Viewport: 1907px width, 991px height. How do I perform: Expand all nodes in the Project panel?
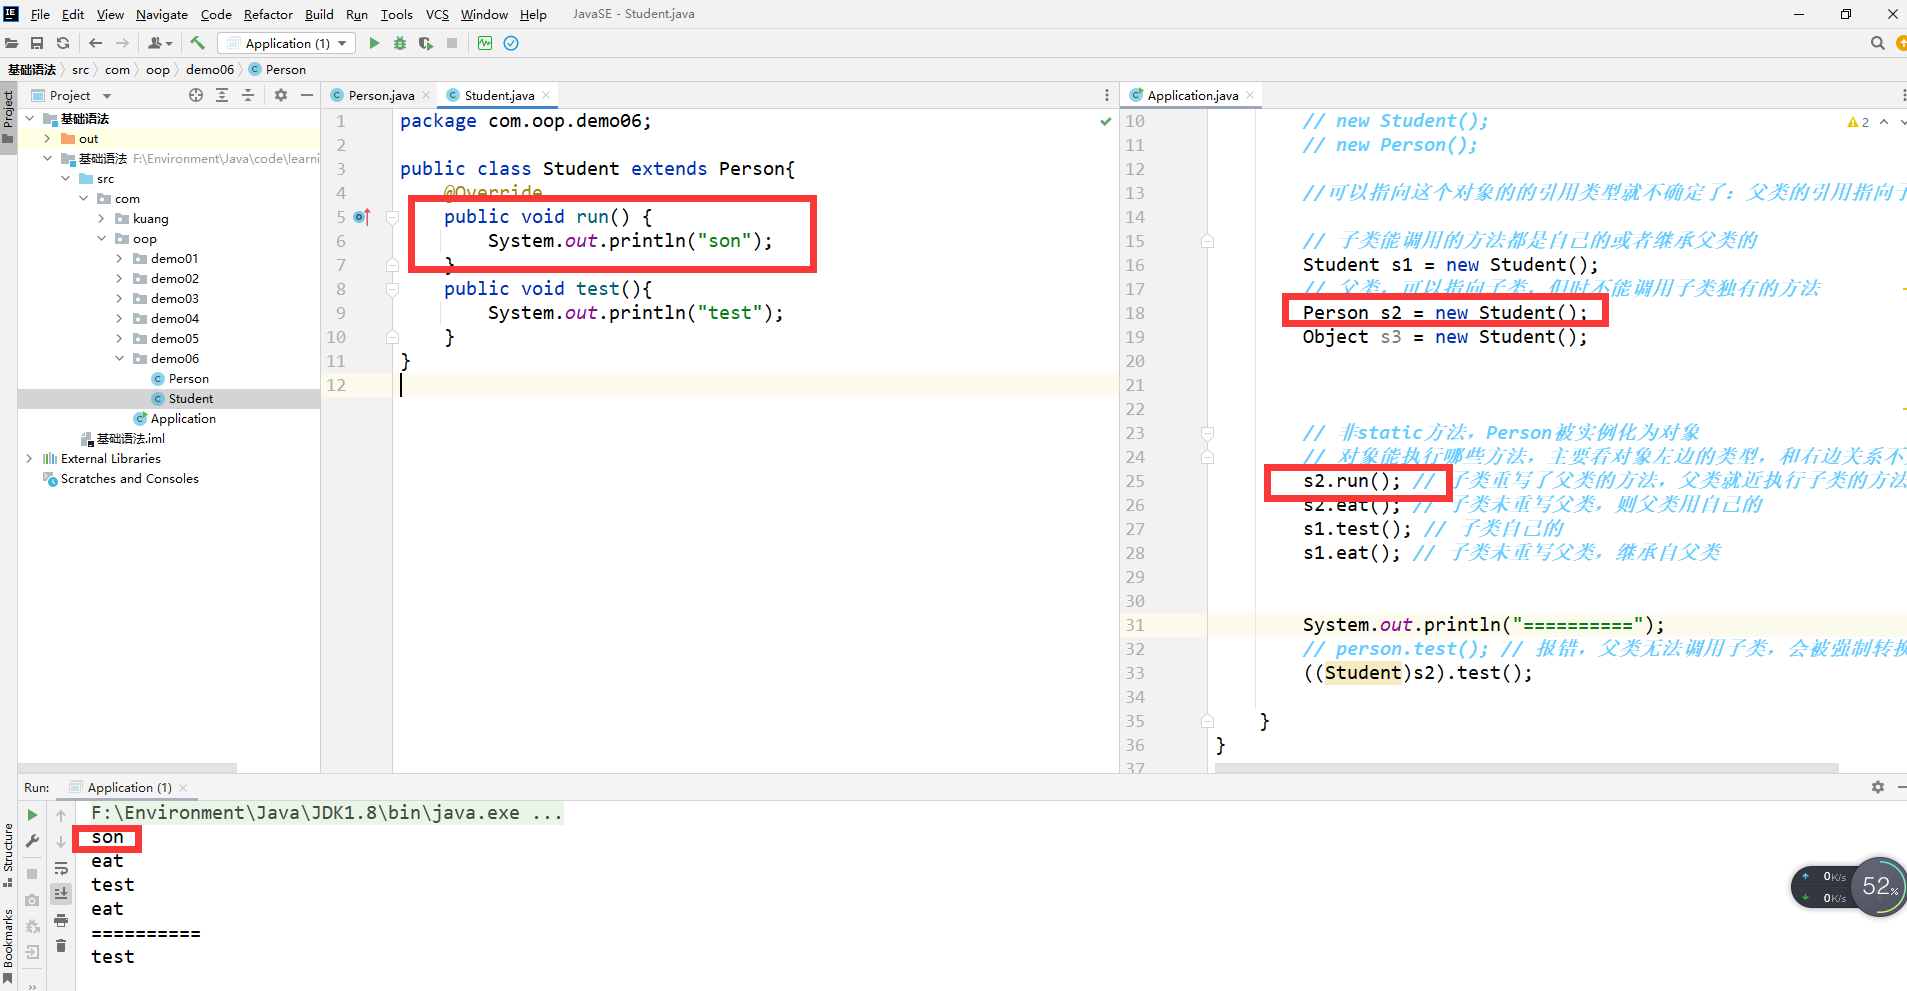(222, 95)
